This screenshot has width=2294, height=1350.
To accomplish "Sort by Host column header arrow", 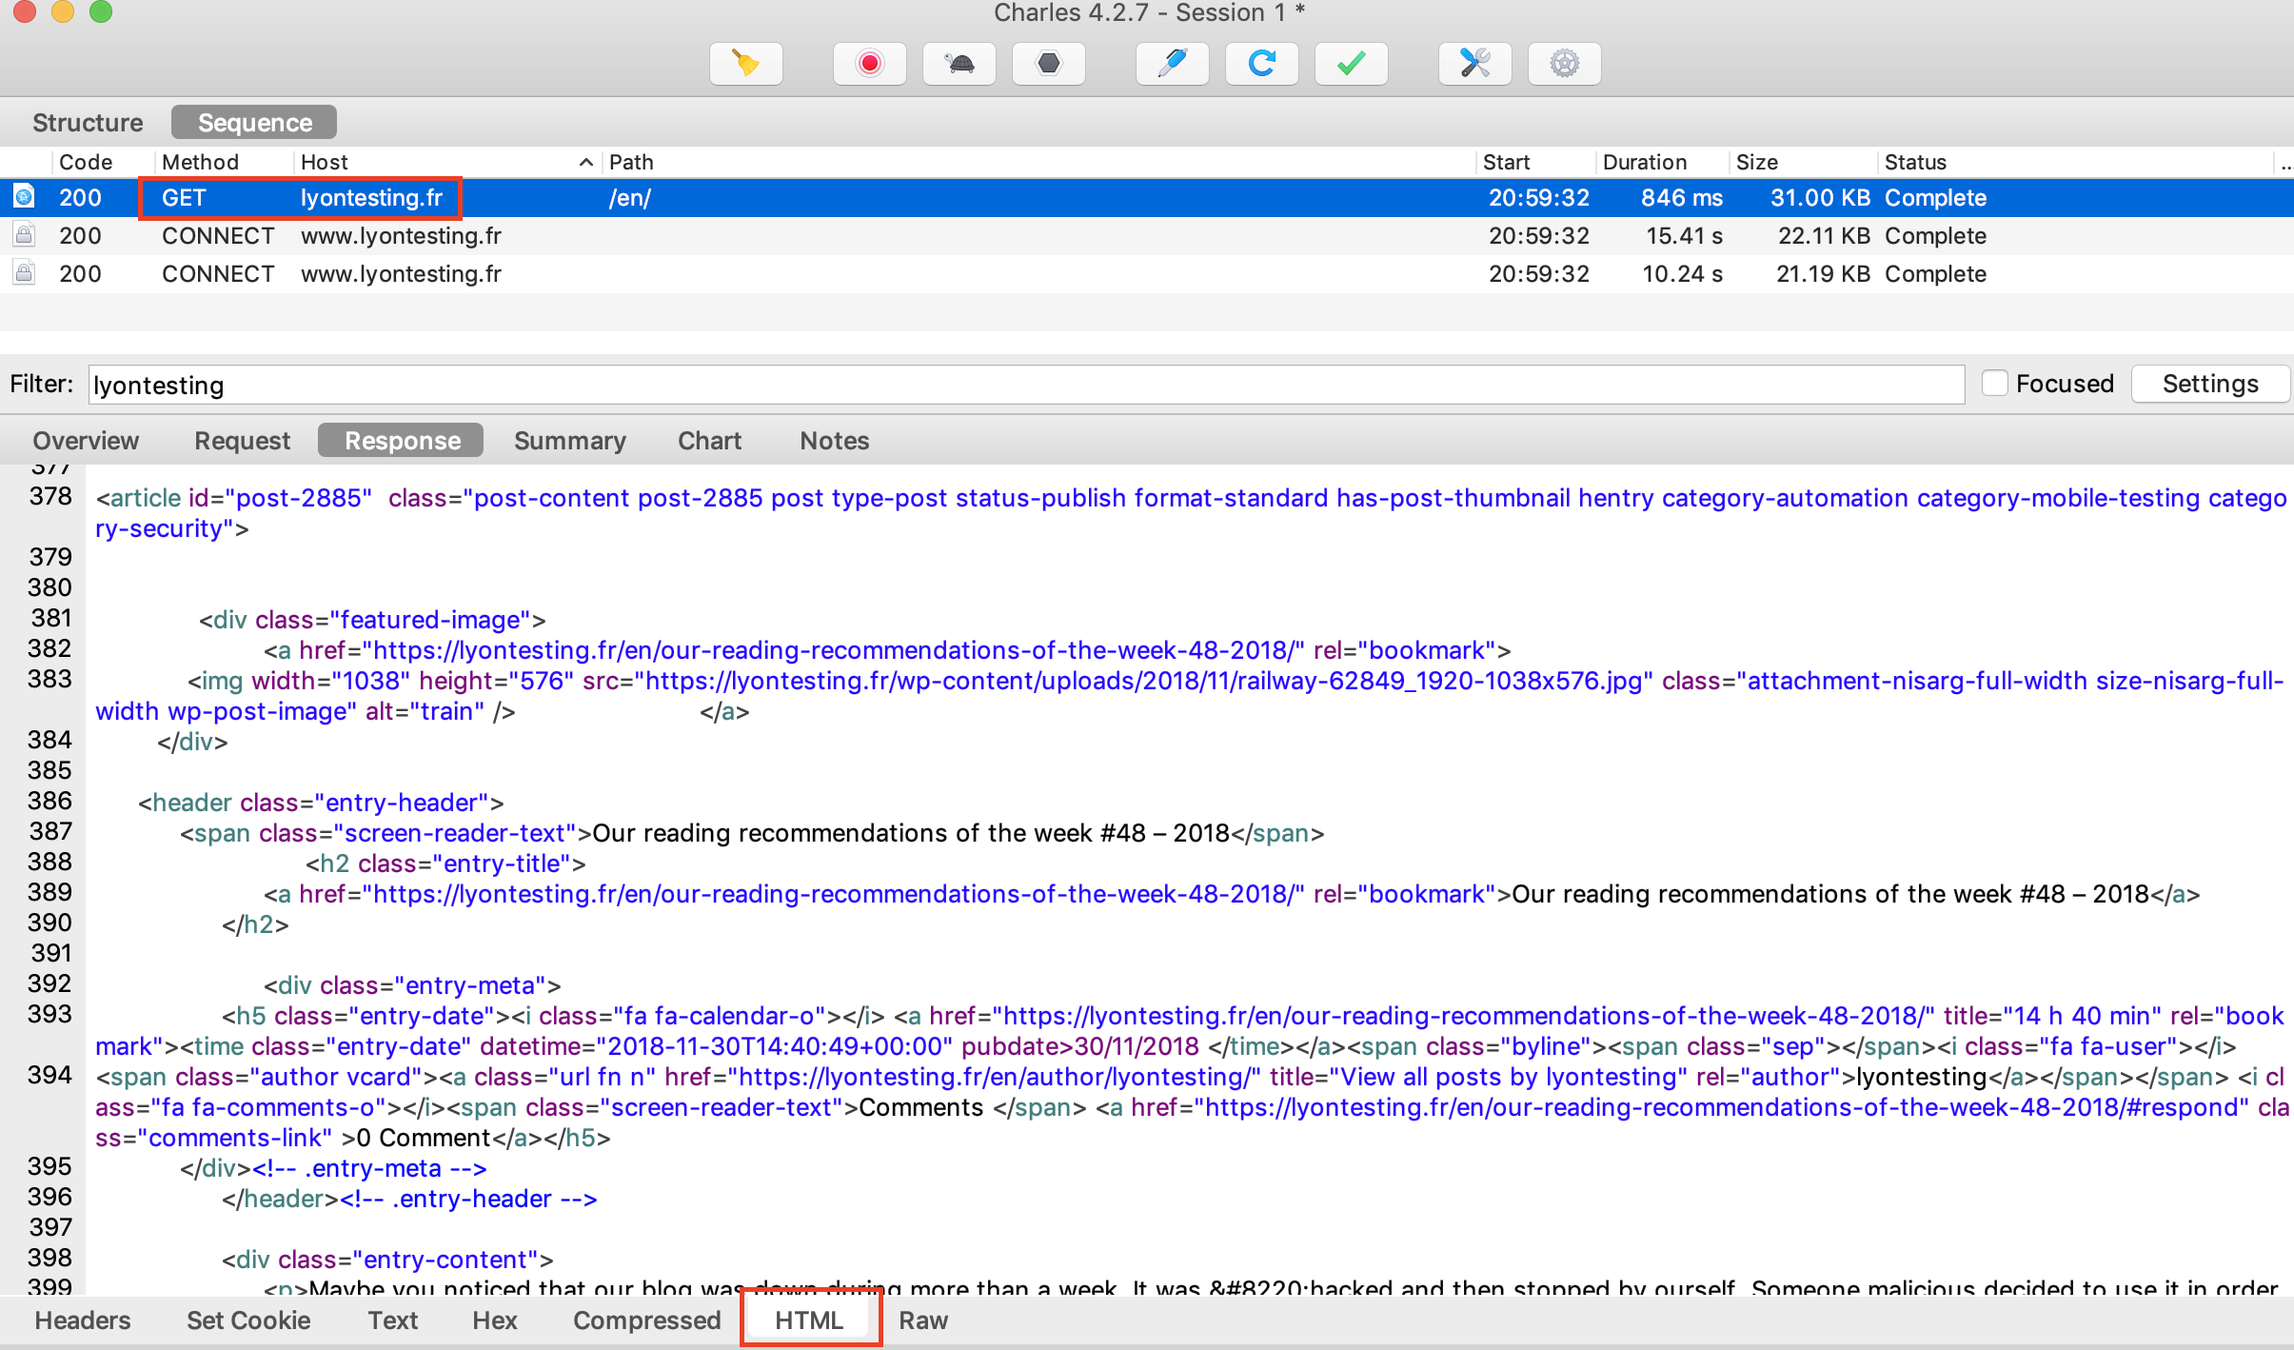I will pos(586,162).
